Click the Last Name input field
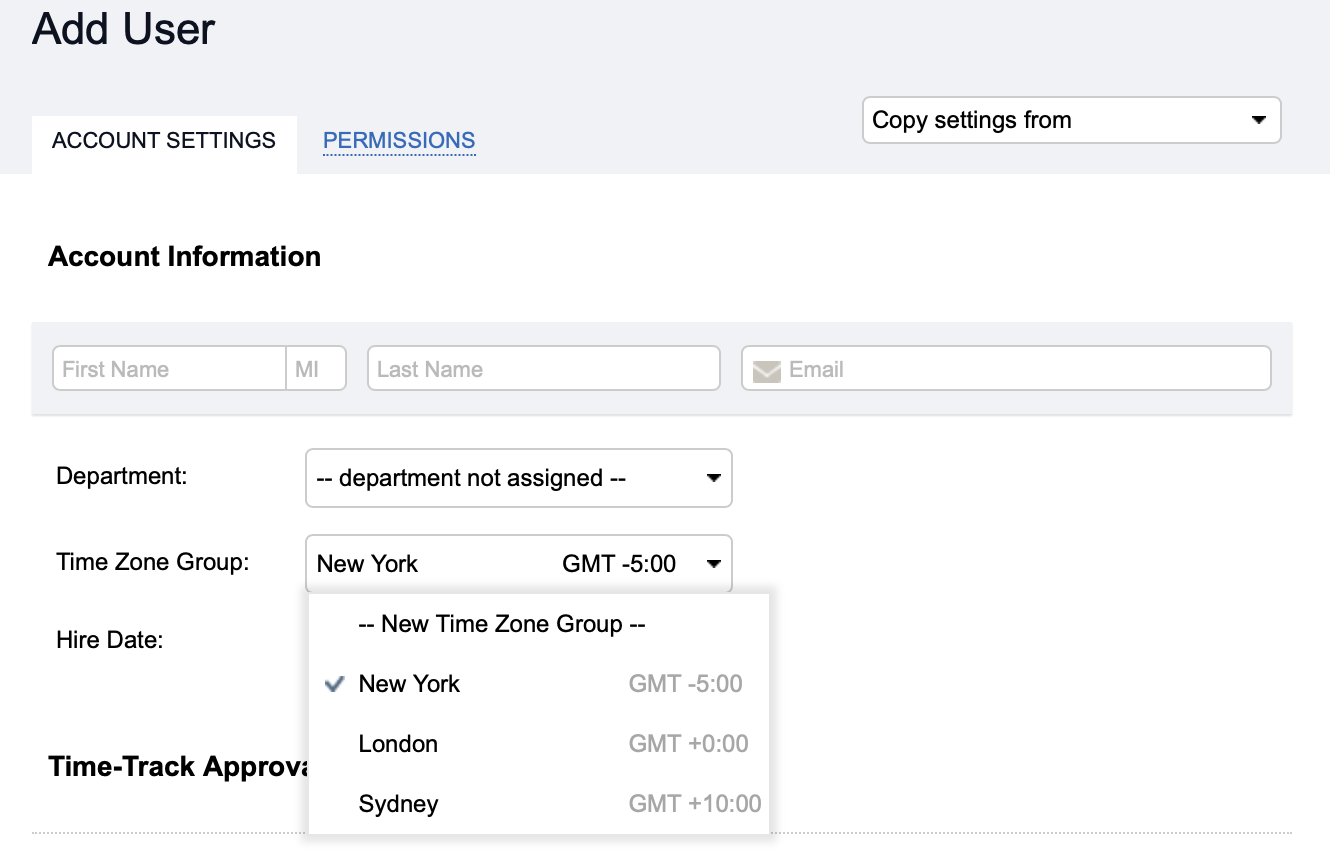The width and height of the screenshot is (1330, 856). click(543, 368)
